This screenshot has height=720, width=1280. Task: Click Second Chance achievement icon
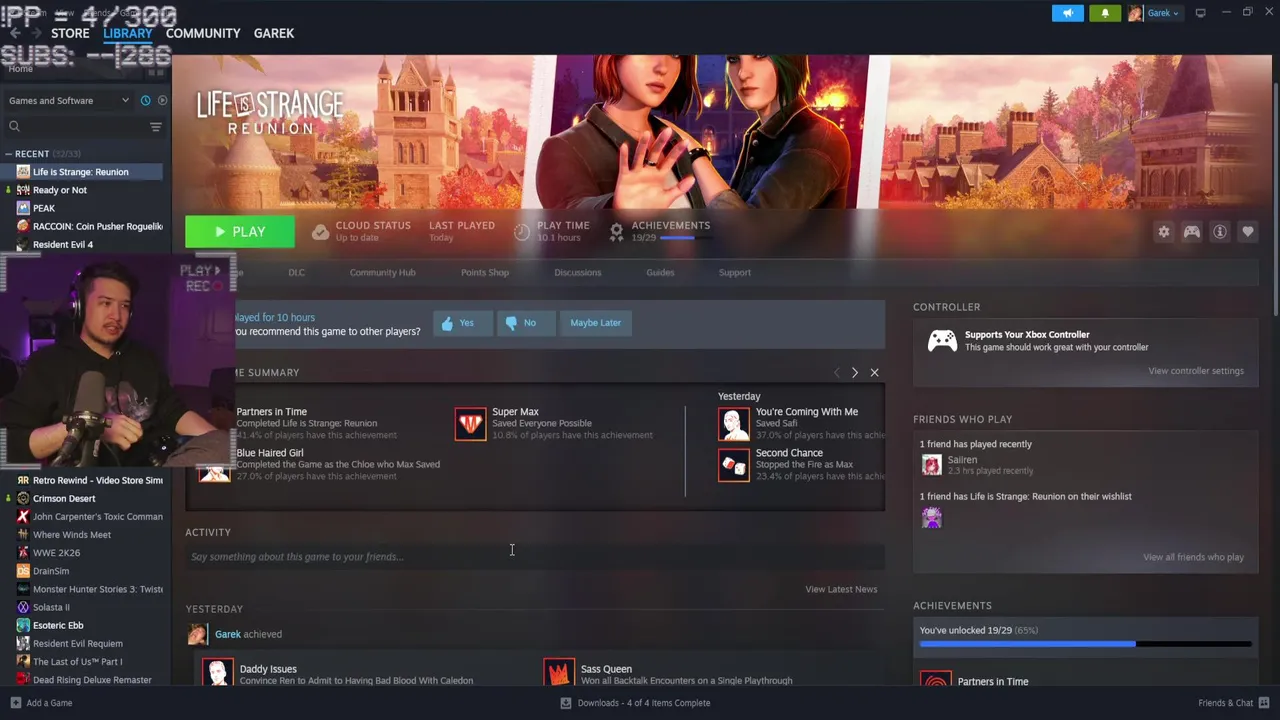(733, 465)
